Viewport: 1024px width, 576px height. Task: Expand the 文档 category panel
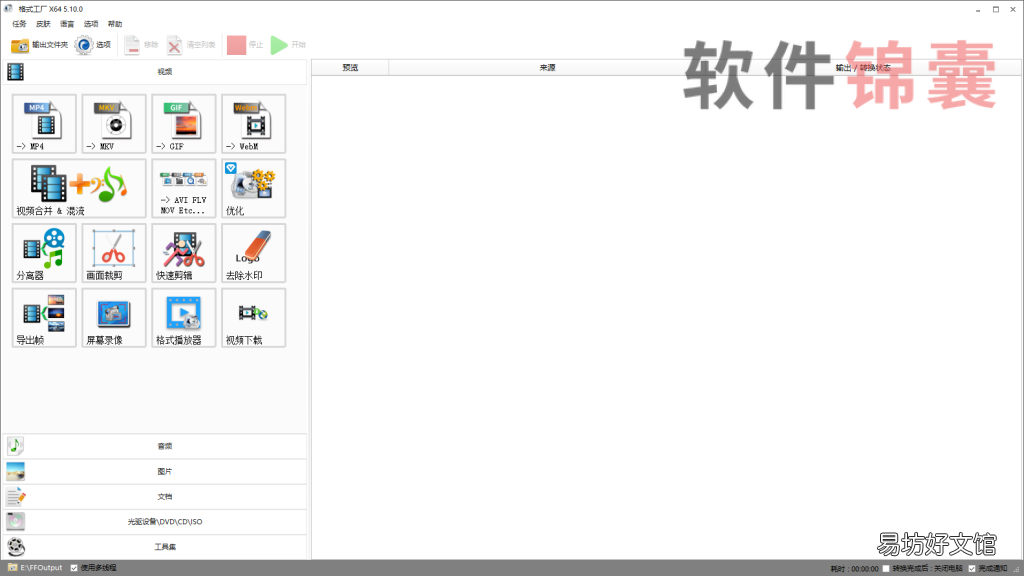pos(155,496)
